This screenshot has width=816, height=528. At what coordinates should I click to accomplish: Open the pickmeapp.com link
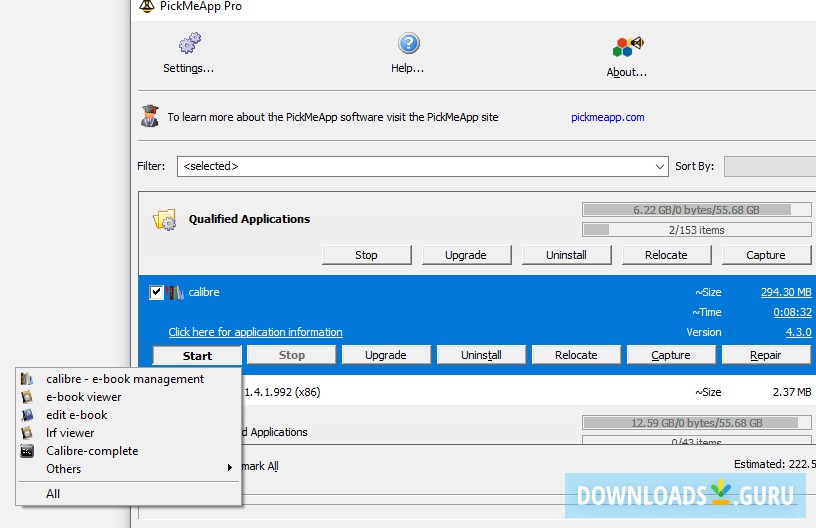tap(607, 118)
